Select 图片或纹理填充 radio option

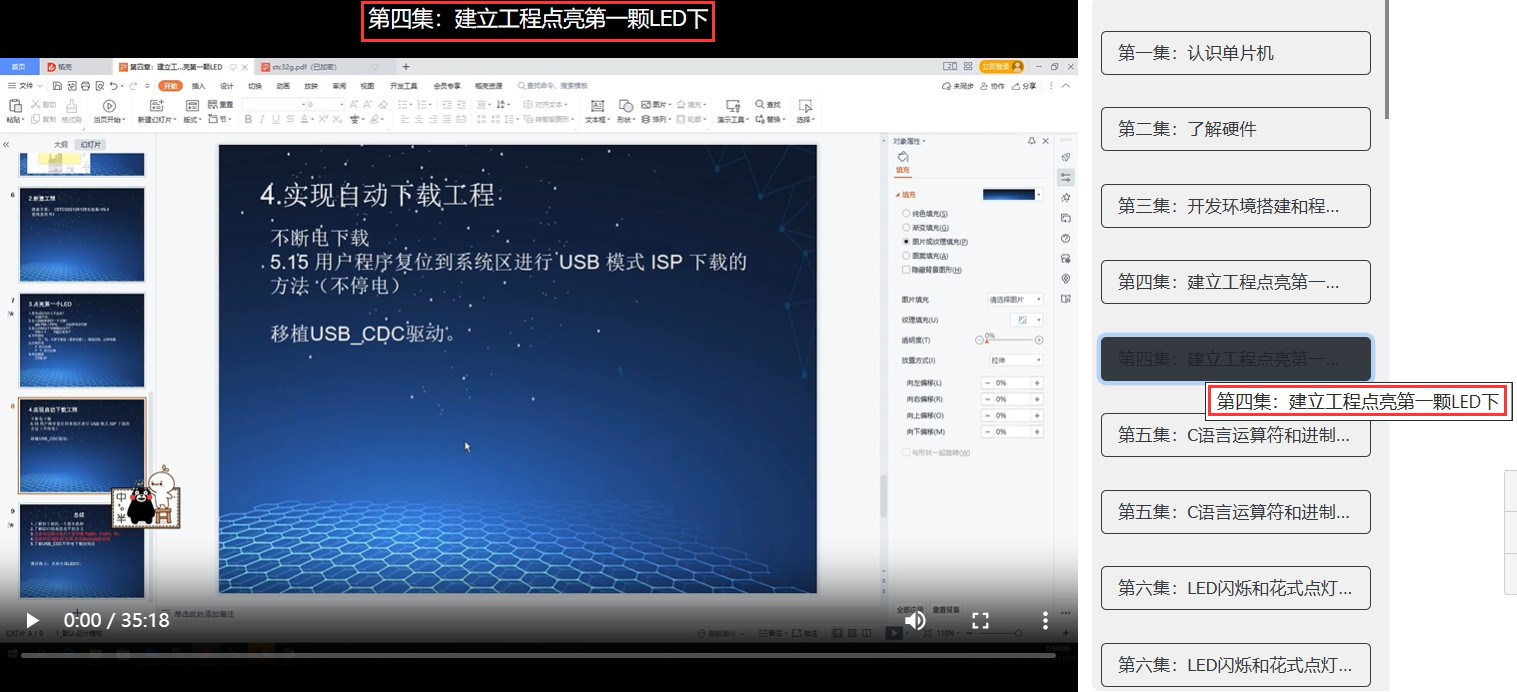tap(906, 242)
